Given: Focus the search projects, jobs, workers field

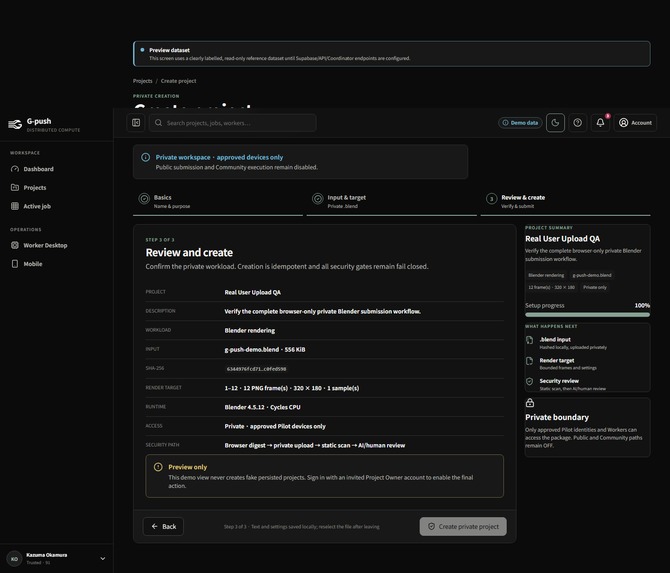Looking at the screenshot, I should click(x=233, y=123).
